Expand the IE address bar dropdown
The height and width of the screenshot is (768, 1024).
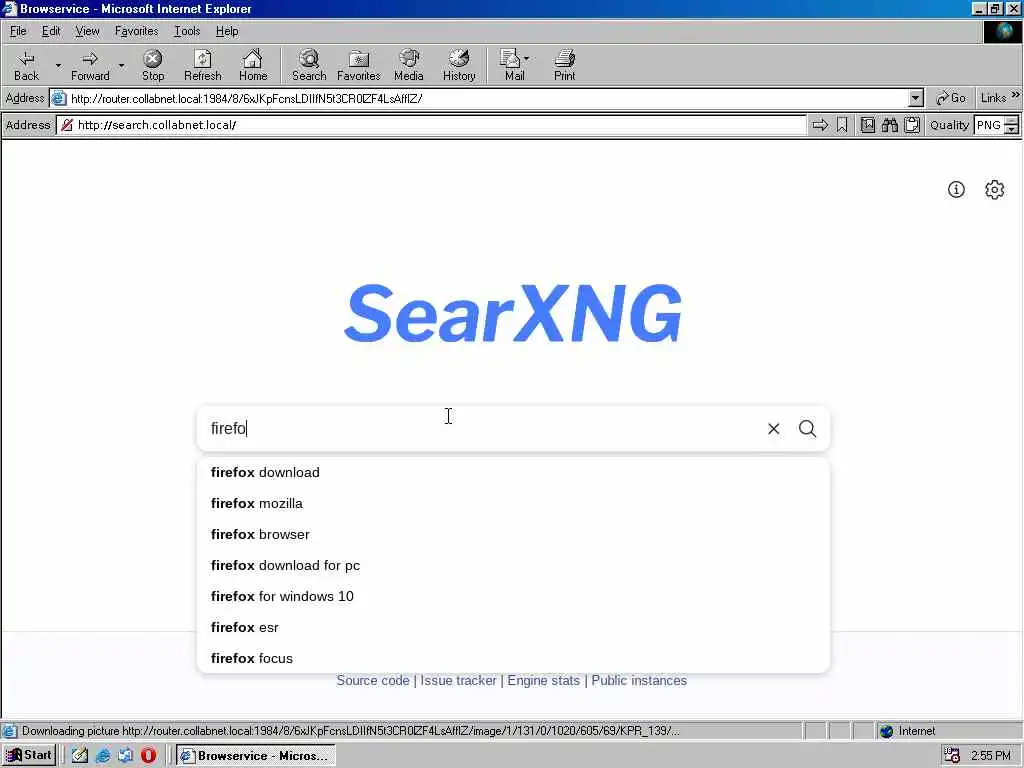(x=916, y=99)
